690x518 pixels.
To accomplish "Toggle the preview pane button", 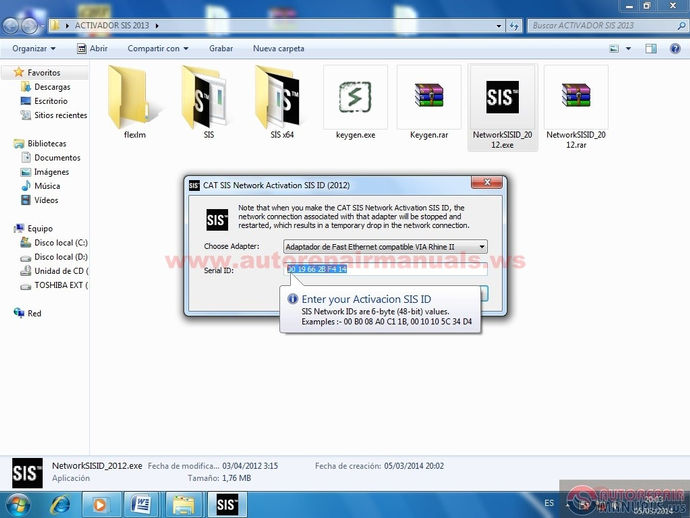I will (x=651, y=48).
